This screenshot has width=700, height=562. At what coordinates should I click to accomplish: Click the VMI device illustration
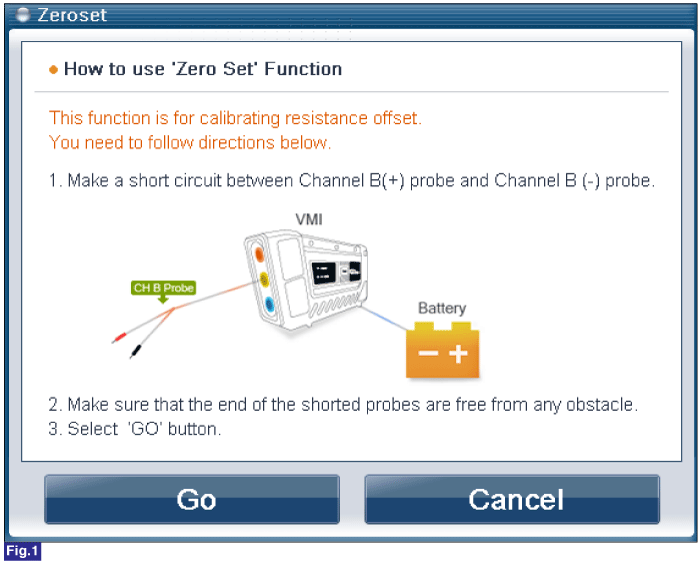click(306, 280)
